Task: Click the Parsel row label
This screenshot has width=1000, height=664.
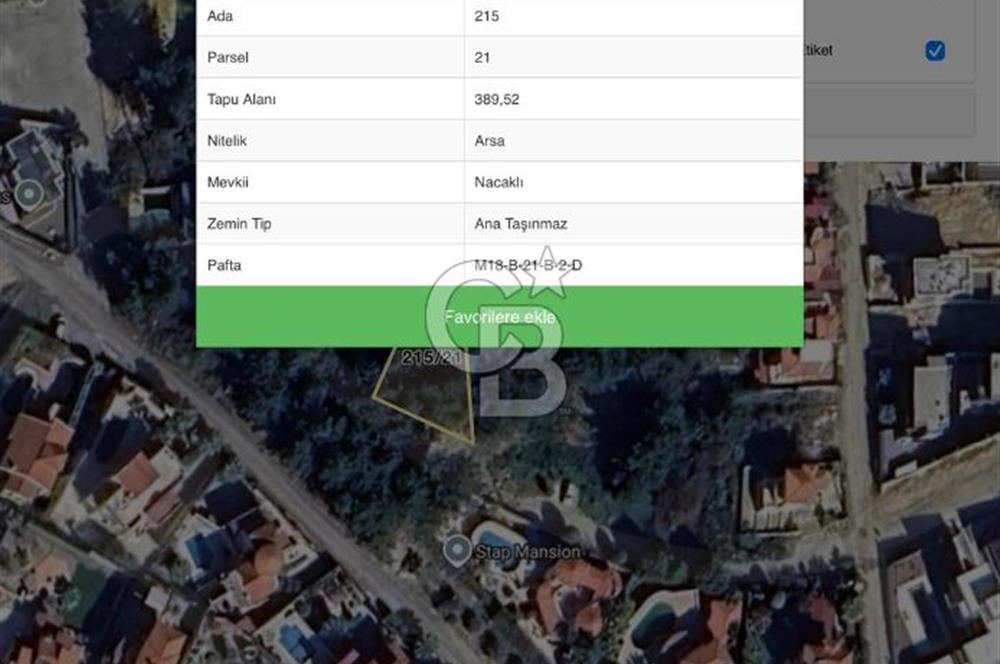Action: coord(228,57)
